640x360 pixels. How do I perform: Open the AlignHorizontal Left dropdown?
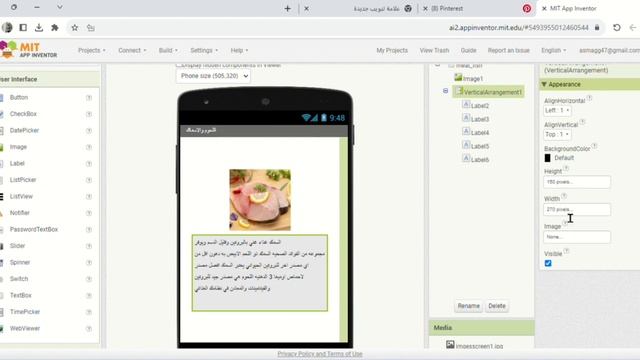(557, 111)
